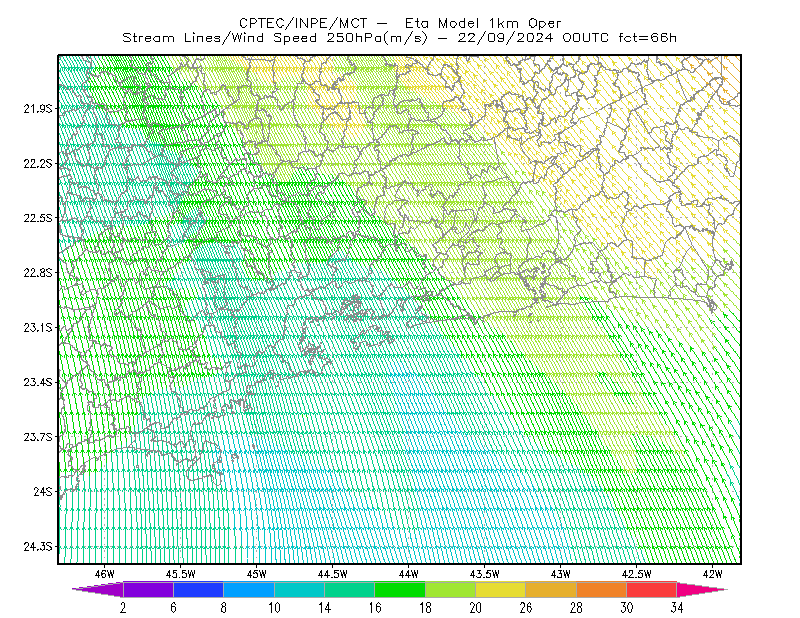
Task: Click the subtitle 'Stream Lines/Wind Speed 250hPa(m/s)'
Action: pos(274,38)
